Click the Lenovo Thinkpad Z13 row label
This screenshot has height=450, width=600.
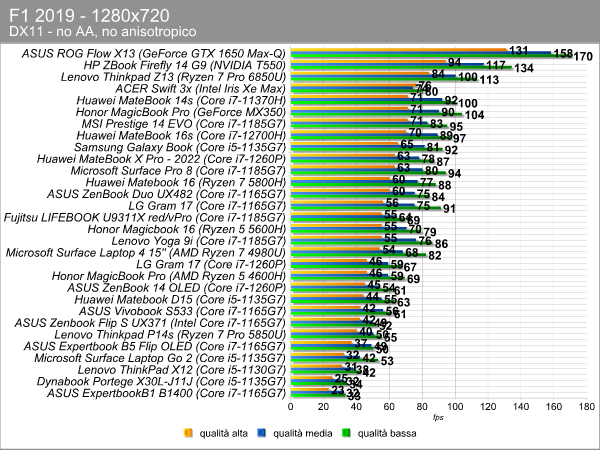tap(173, 77)
